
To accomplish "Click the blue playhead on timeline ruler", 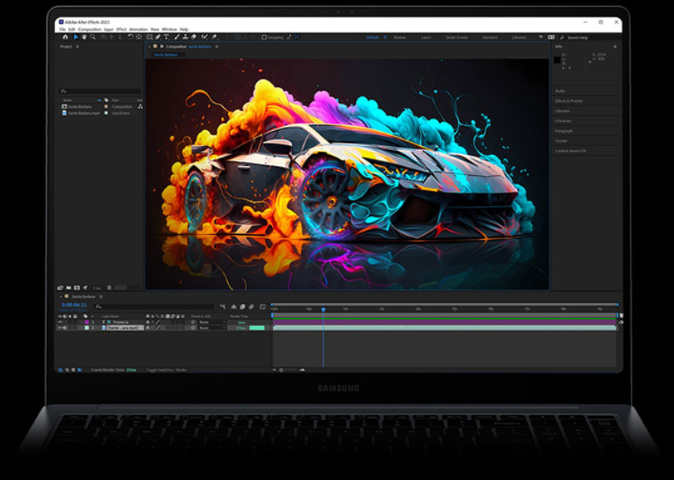I will pos(323,309).
